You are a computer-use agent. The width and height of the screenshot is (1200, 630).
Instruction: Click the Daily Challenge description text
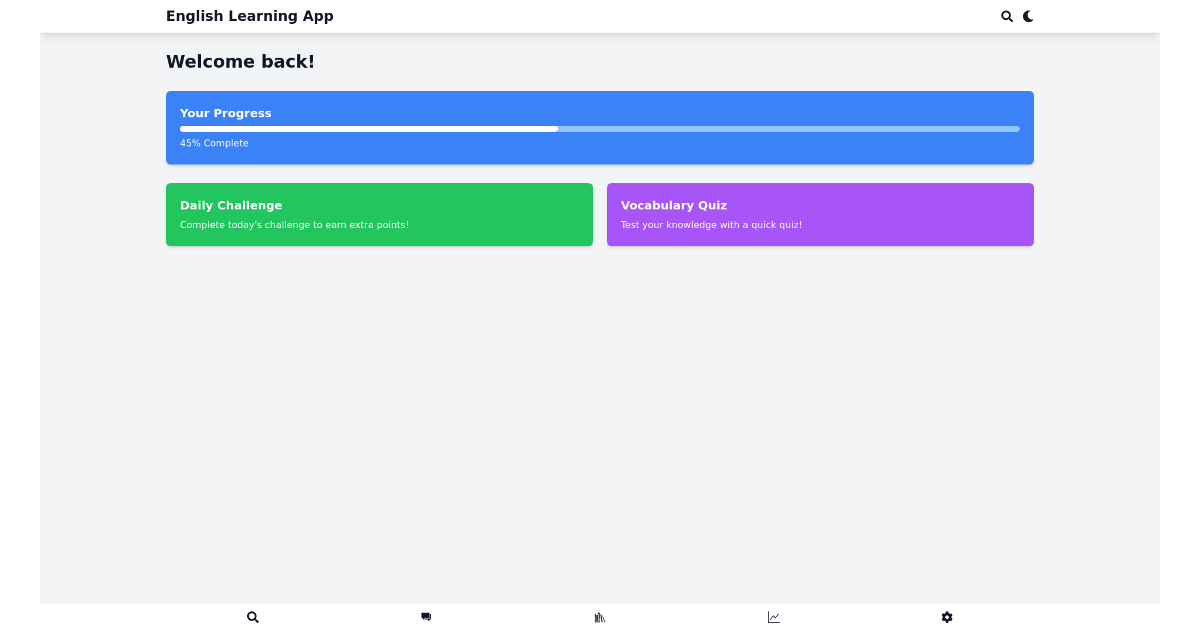point(294,225)
